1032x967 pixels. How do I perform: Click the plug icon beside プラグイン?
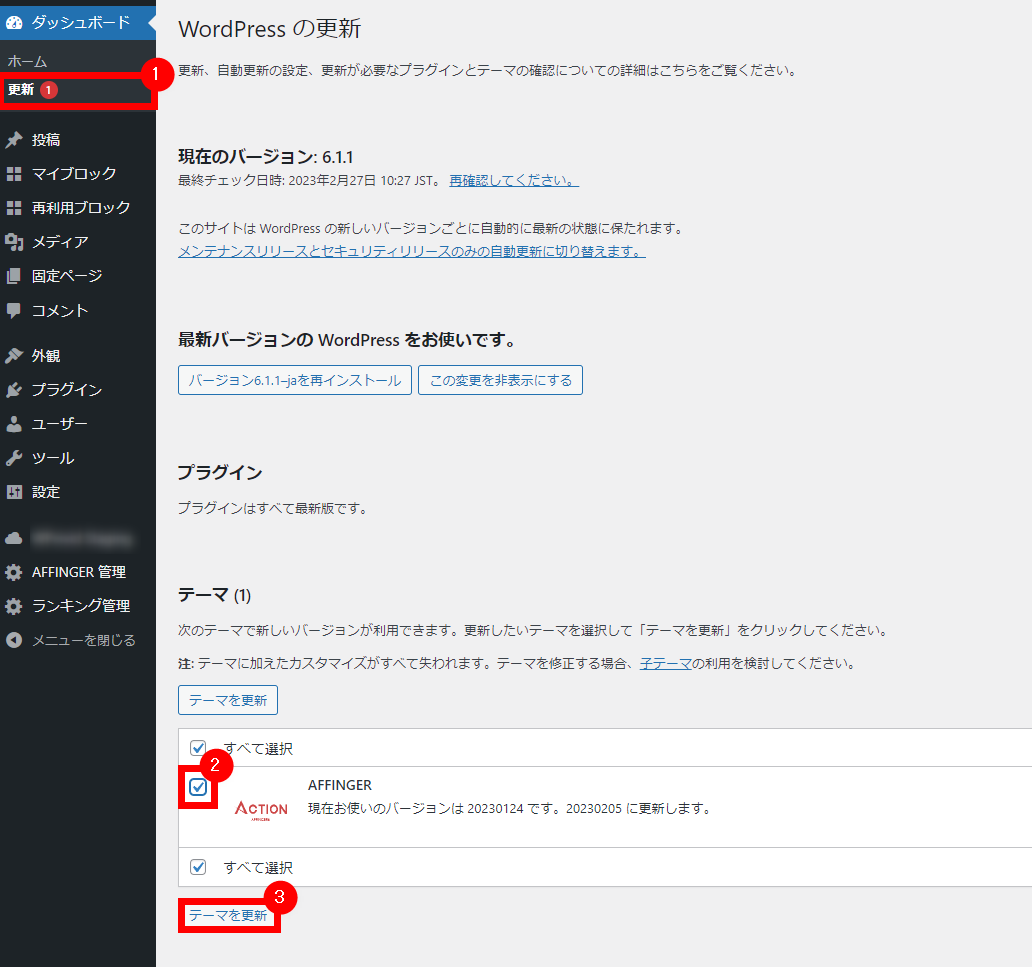[14, 390]
